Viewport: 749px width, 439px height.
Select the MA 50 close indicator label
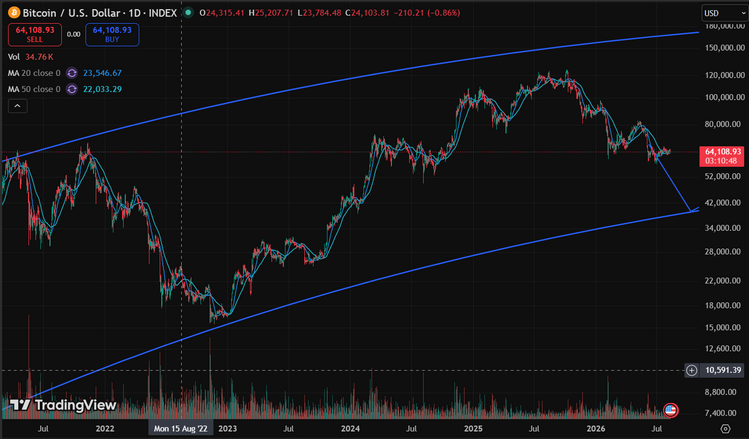pos(34,89)
